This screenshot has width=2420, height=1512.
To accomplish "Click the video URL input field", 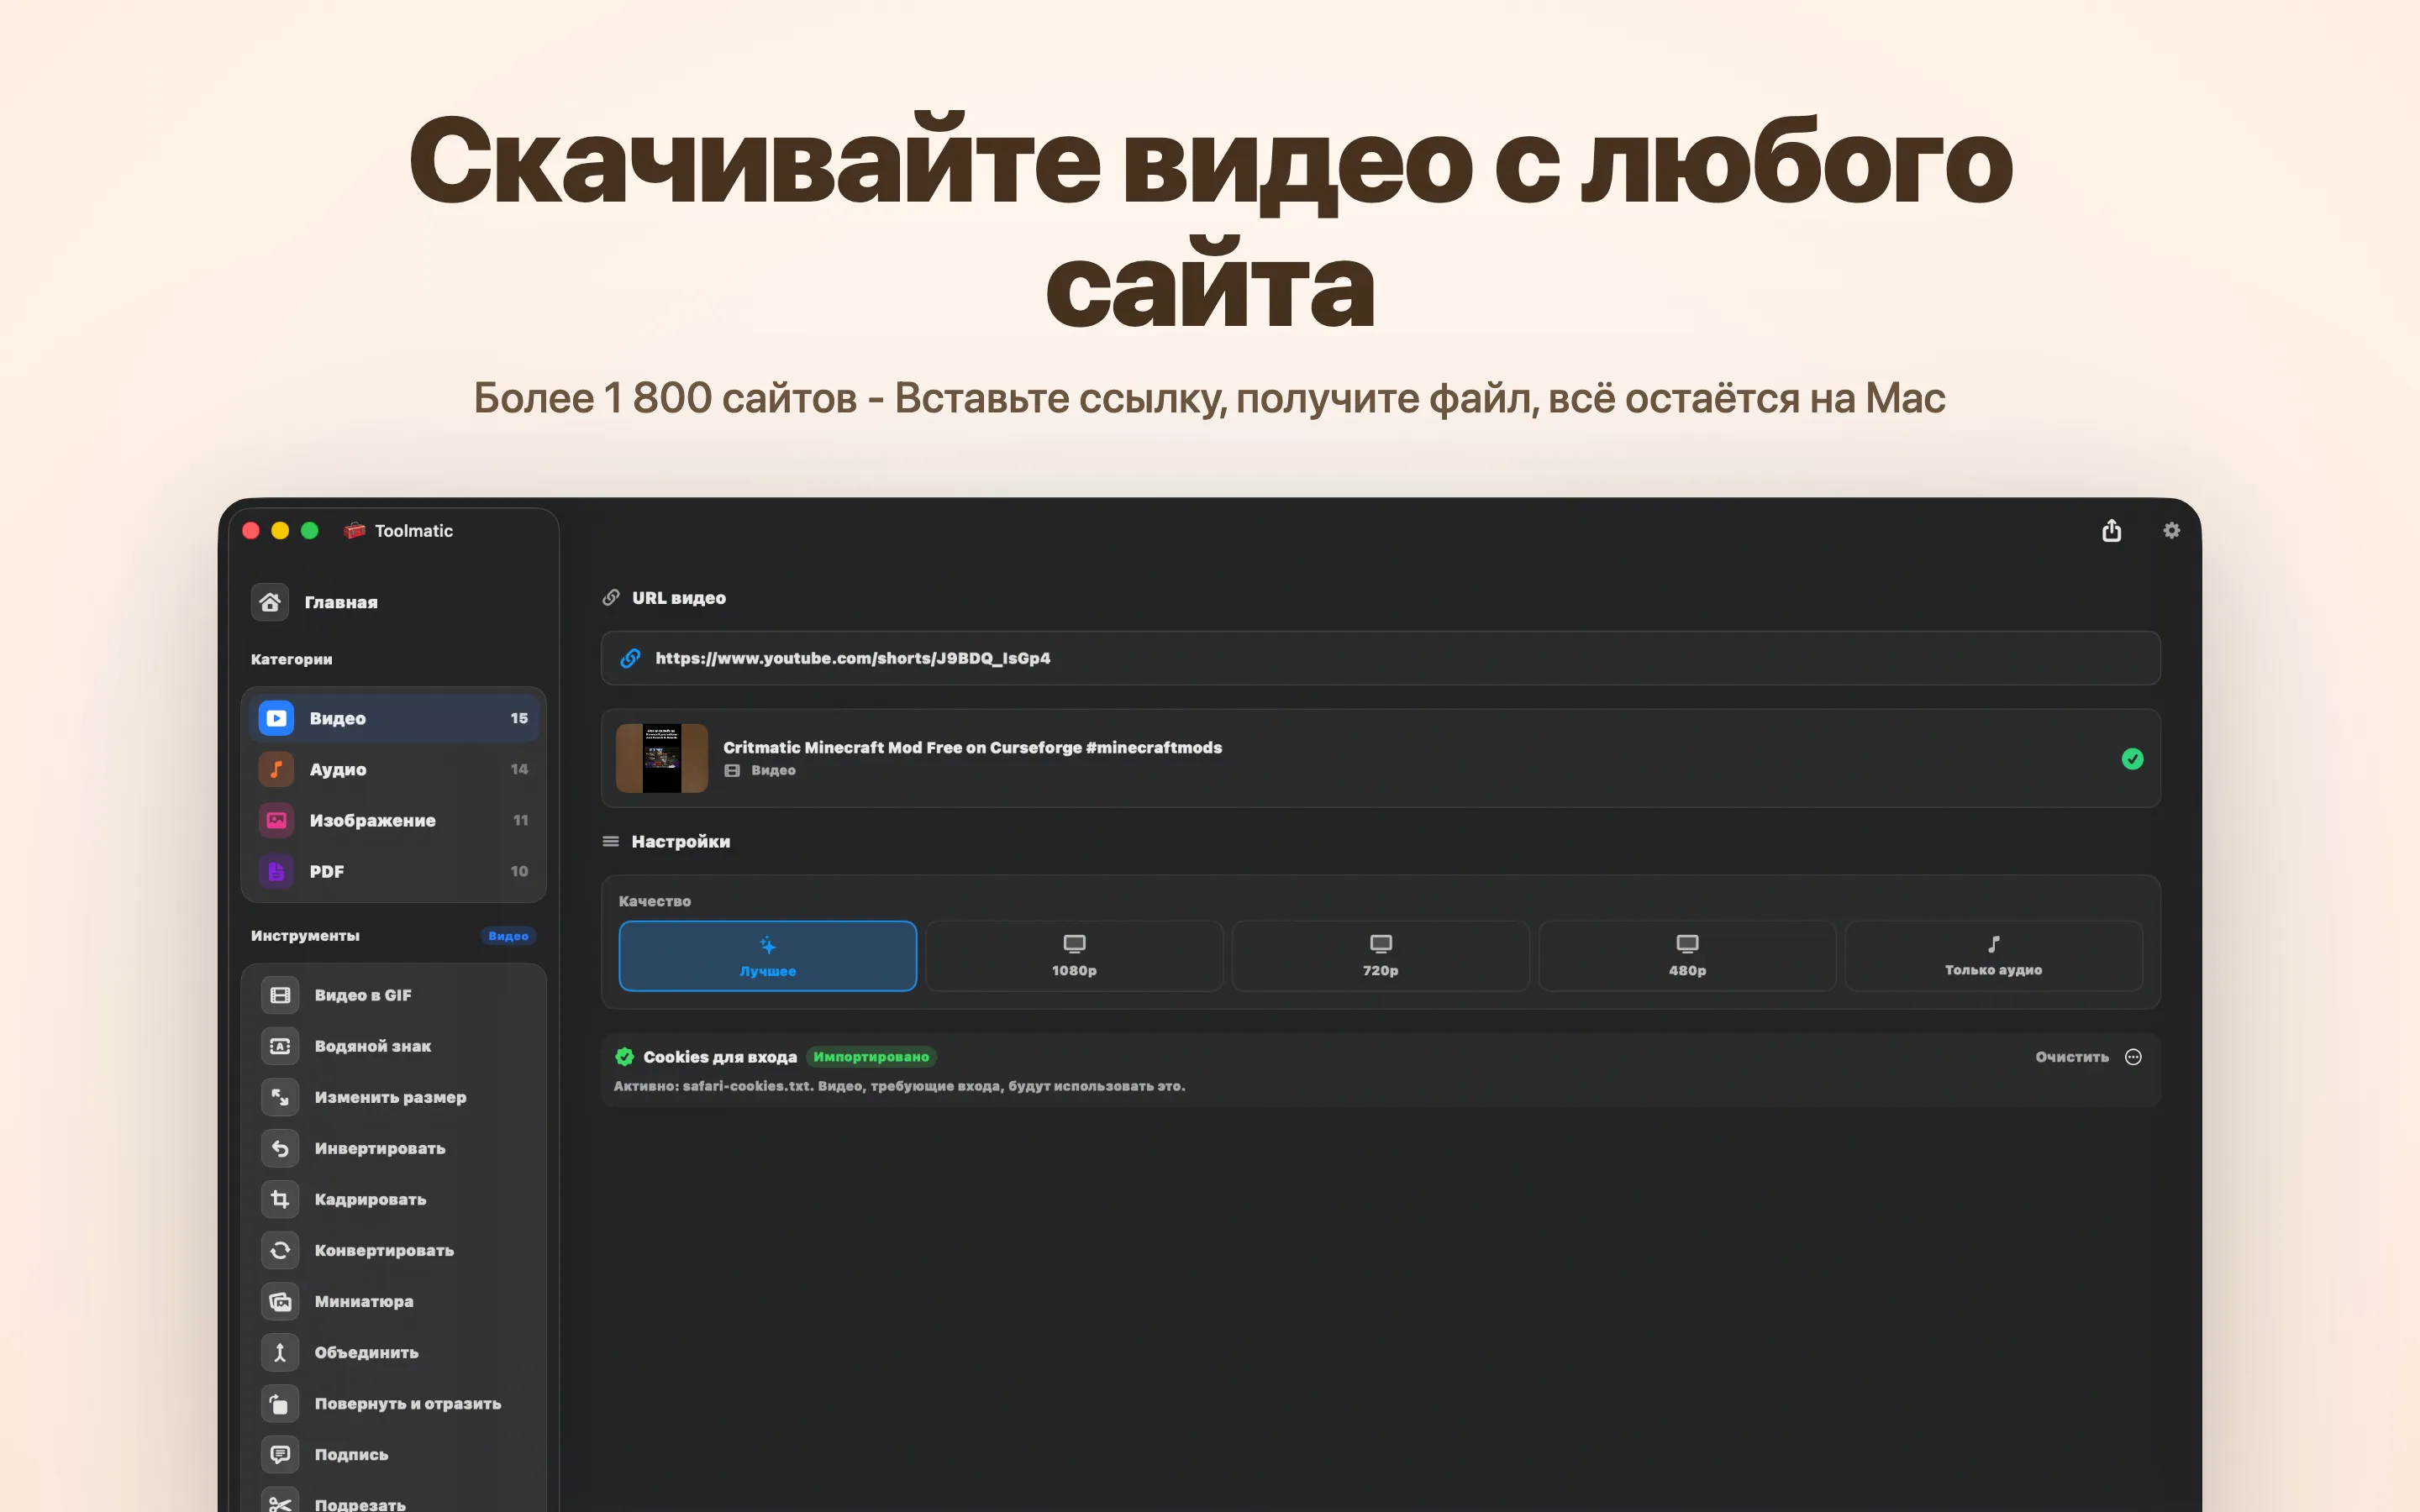I will click(x=1380, y=658).
